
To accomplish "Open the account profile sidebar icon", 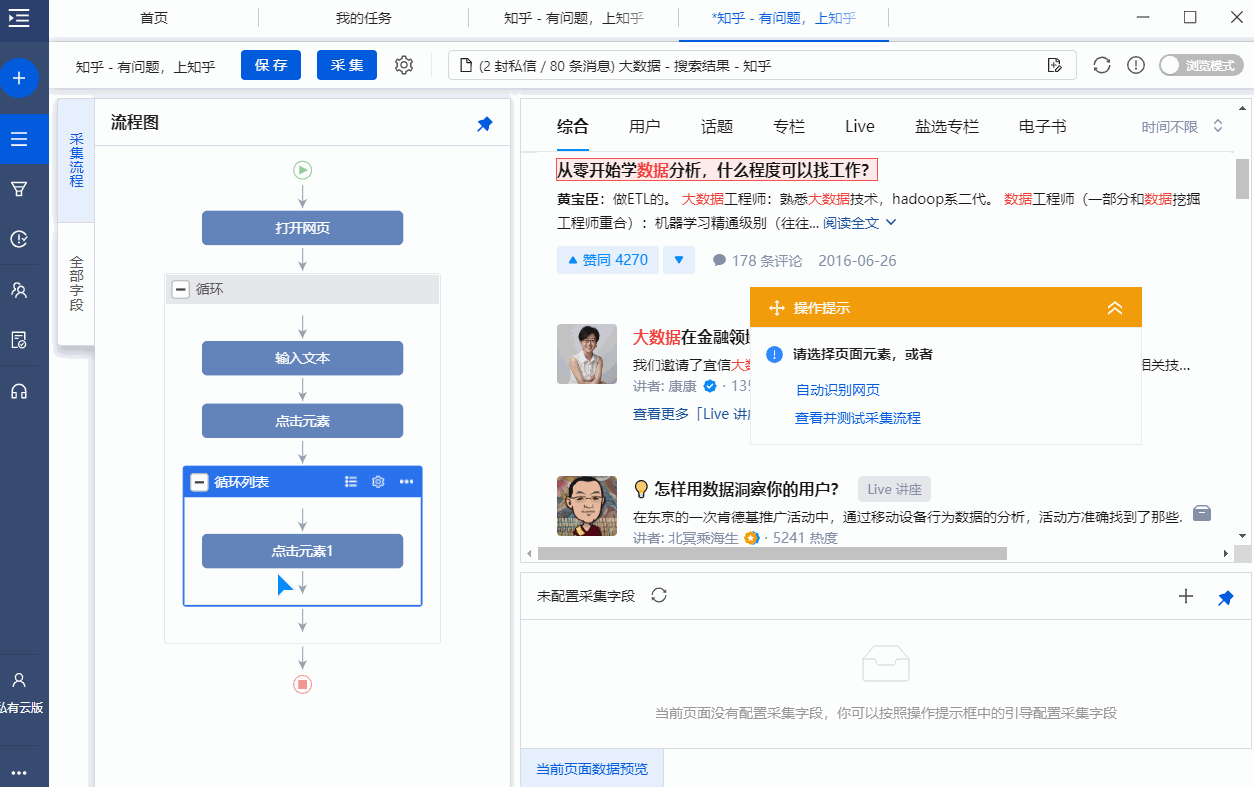I will [19, 680].
